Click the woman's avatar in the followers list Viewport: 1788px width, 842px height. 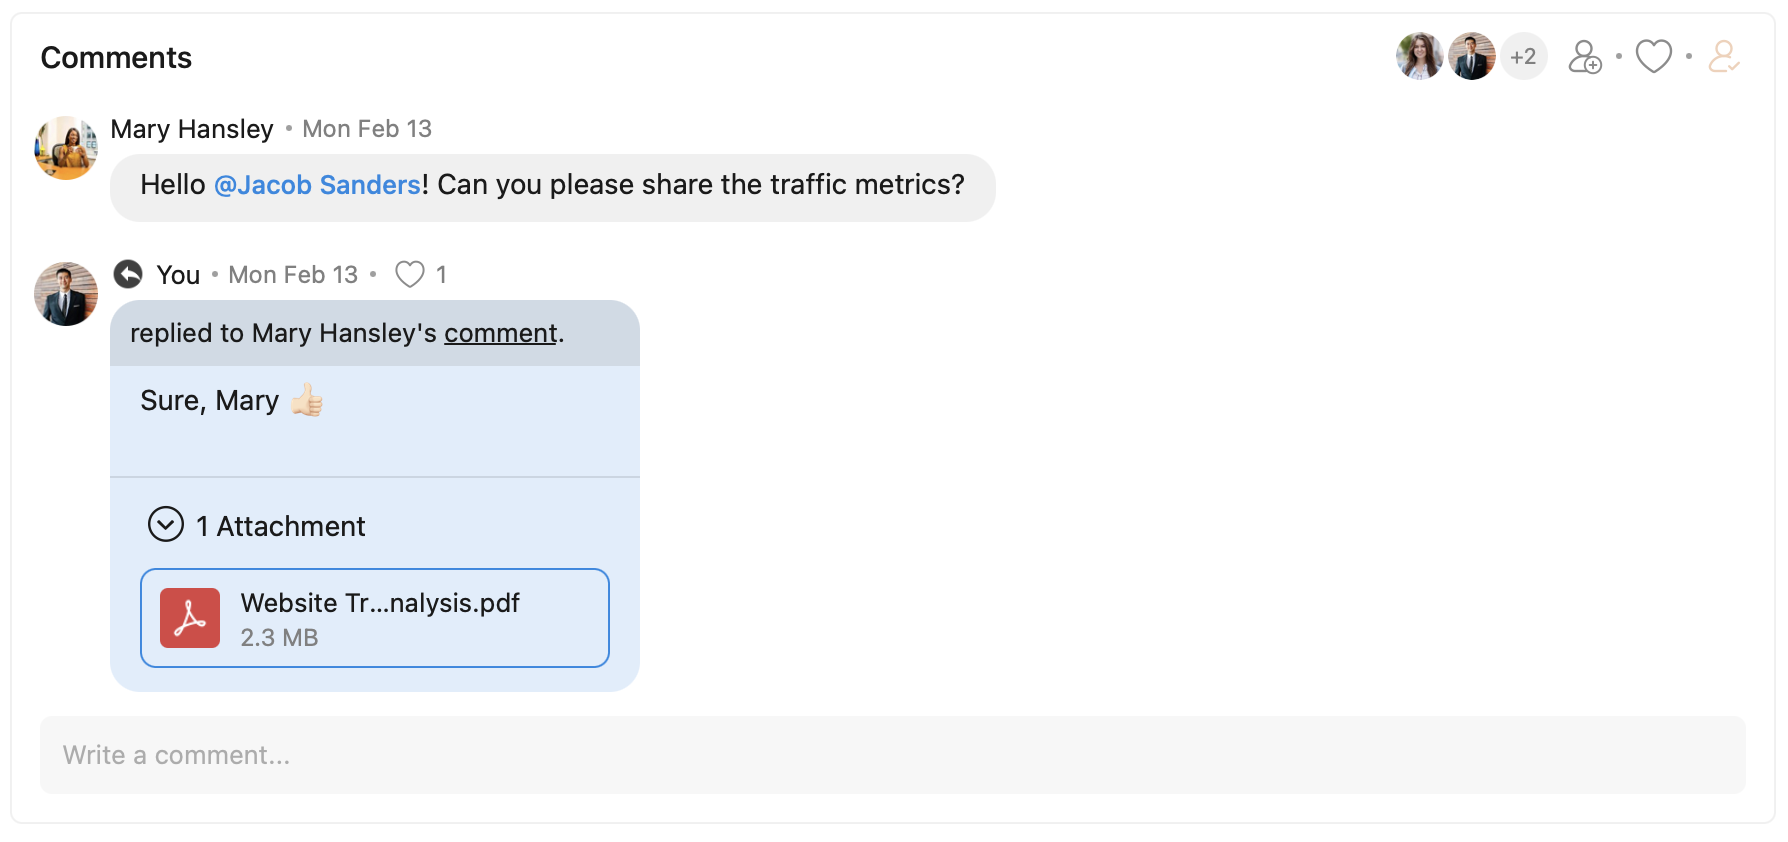(x=1419, y=56)
